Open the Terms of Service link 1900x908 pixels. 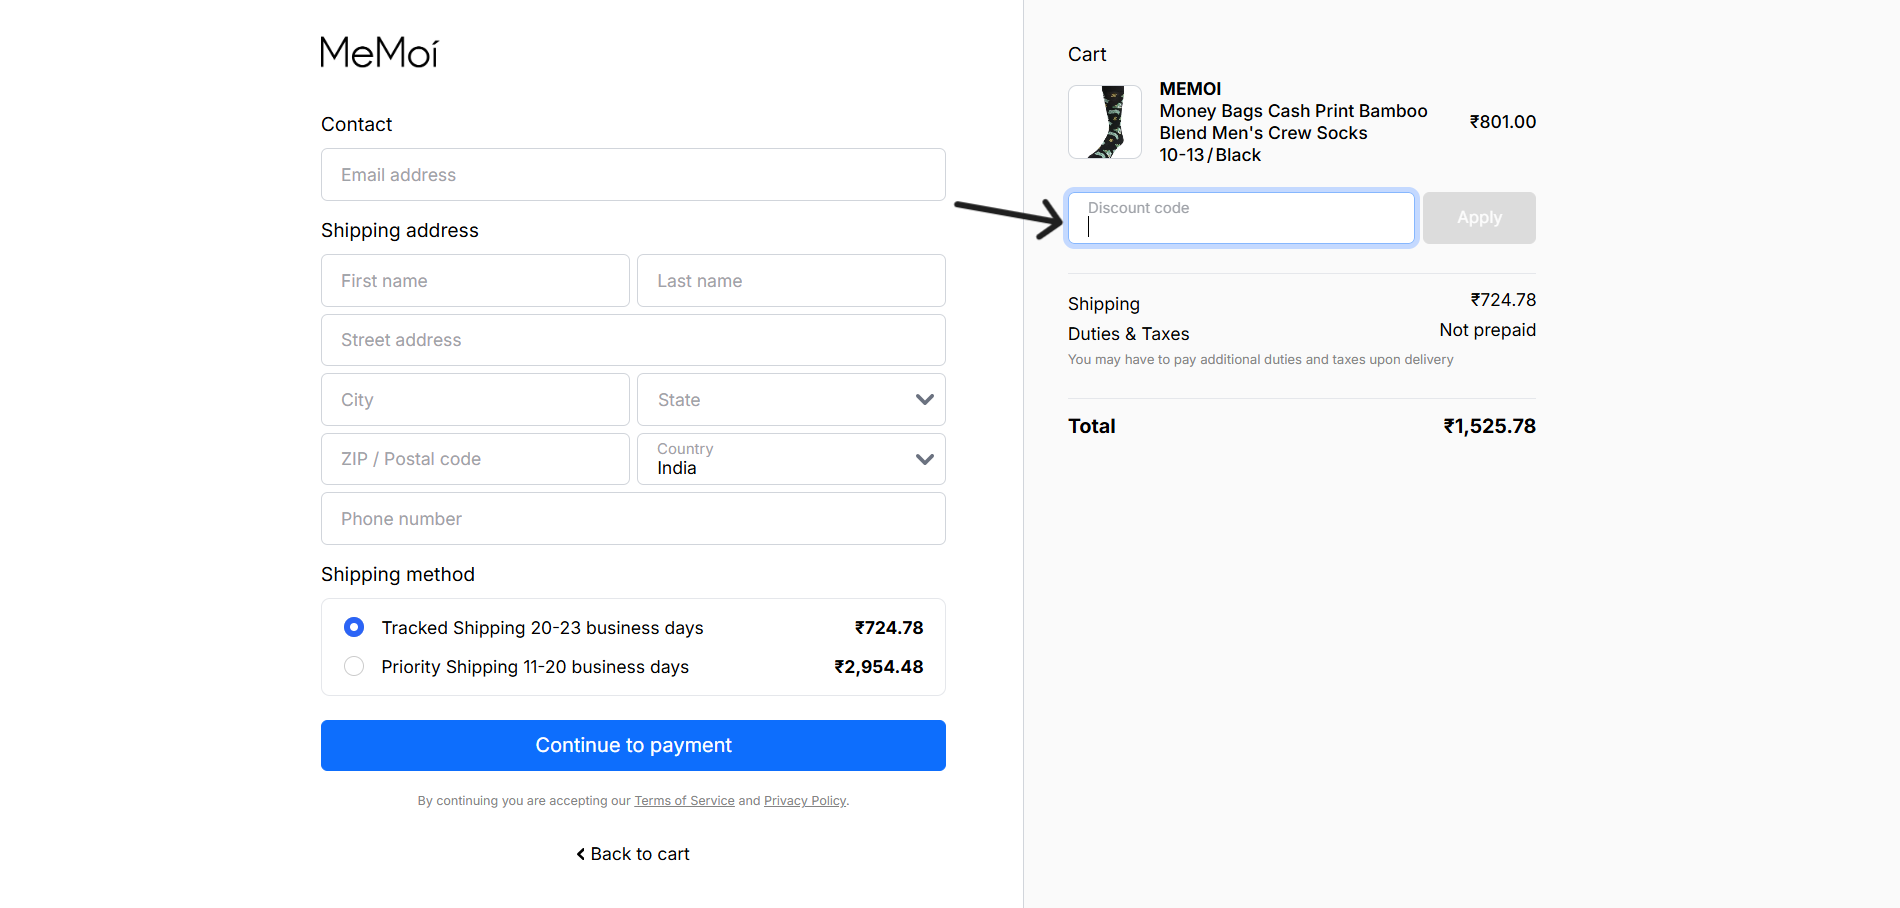(x=684, y=801)
